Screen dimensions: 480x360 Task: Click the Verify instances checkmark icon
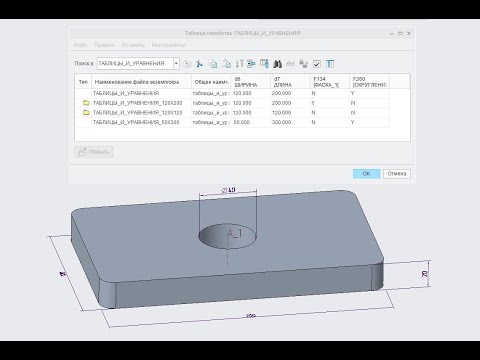point(317,64)
